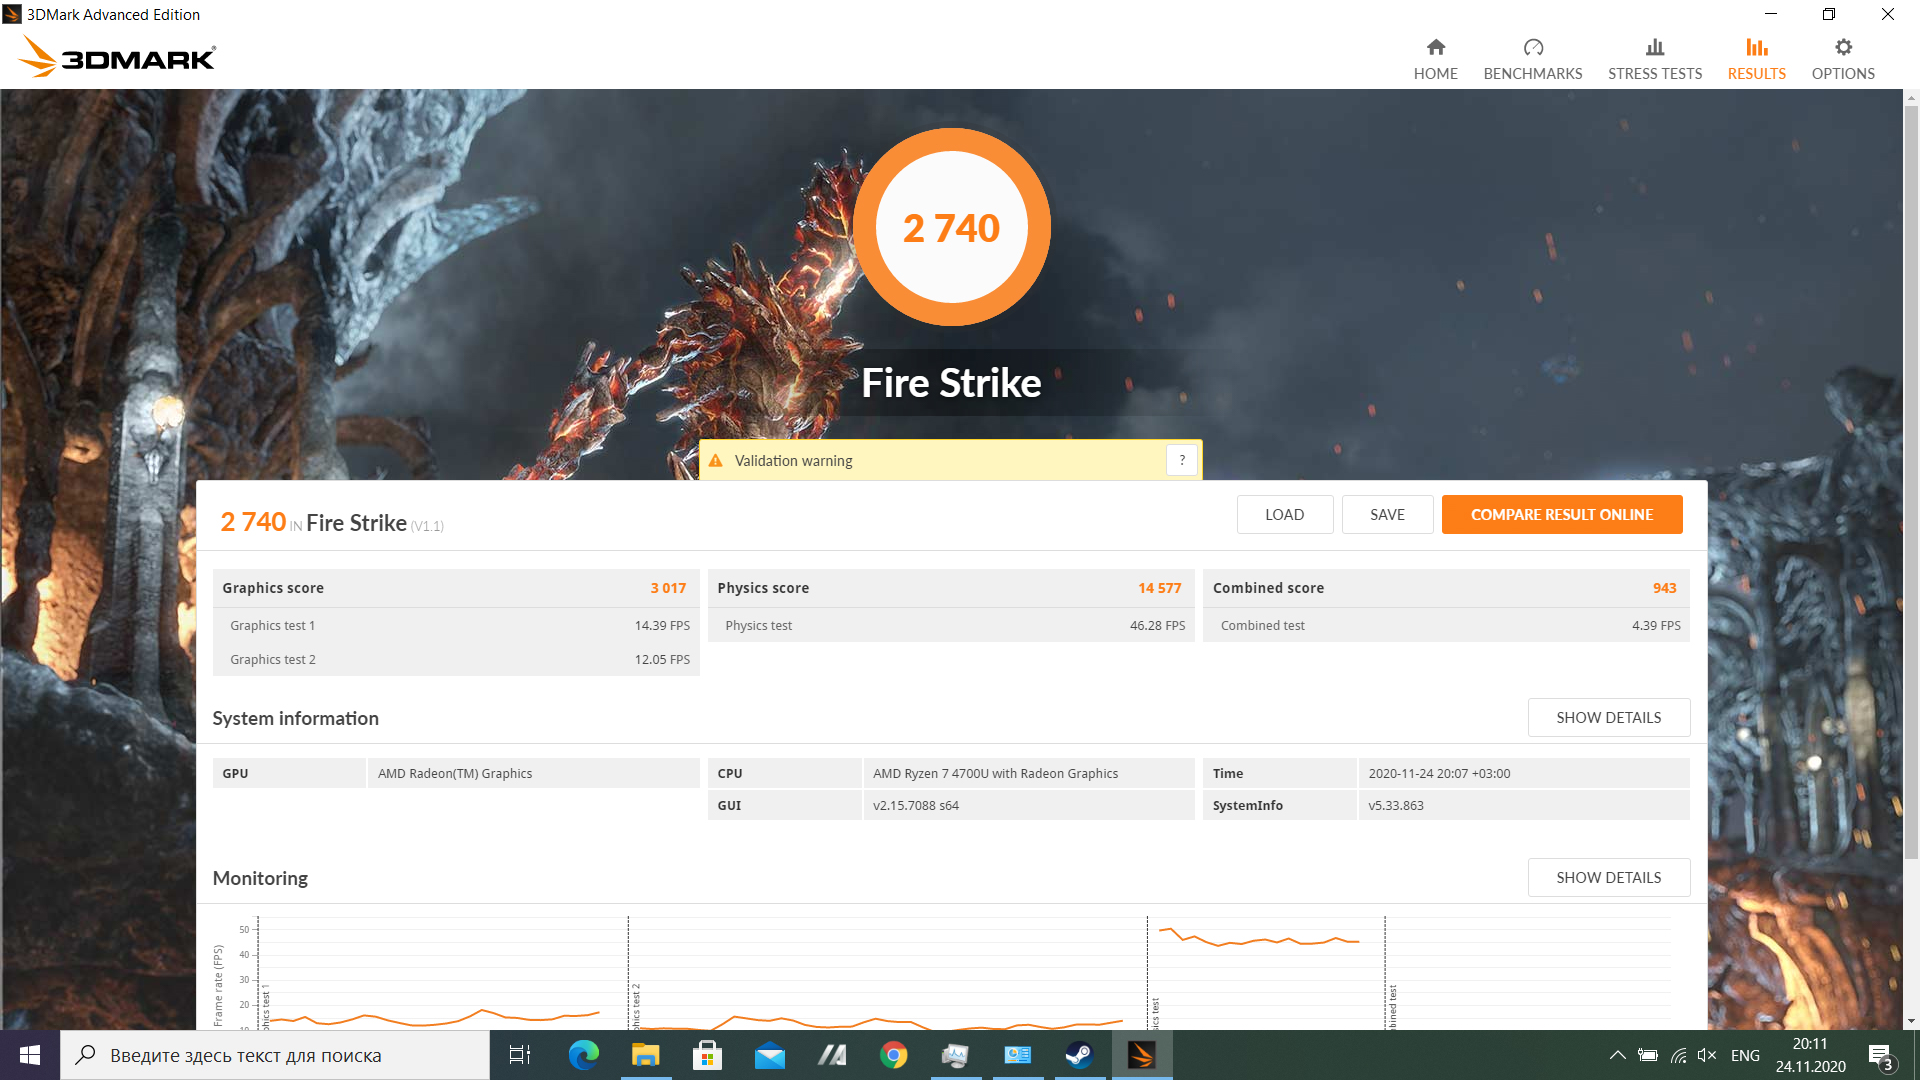Click the 'System information' heading
The height and width of the screenshot is (1080, 1920).
[x=295, y=719]
